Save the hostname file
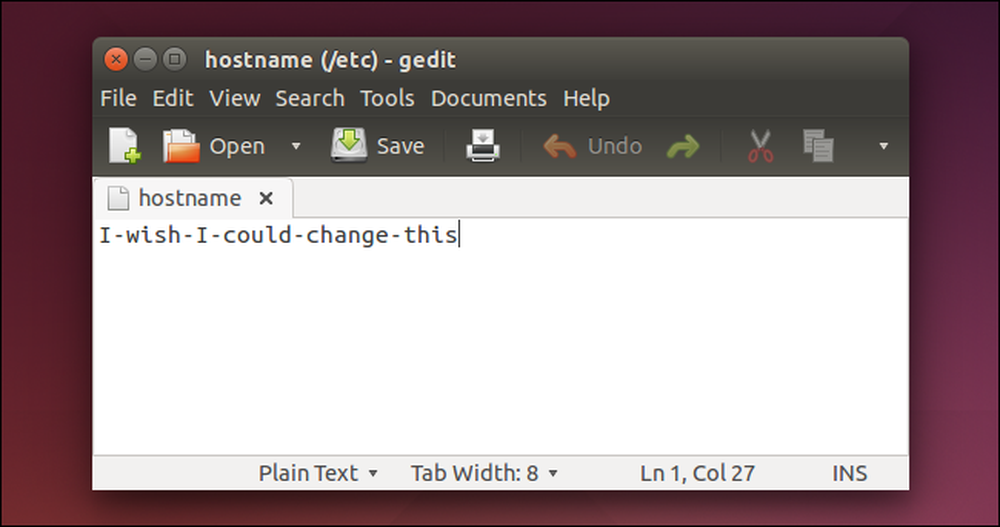 (378, 146)
